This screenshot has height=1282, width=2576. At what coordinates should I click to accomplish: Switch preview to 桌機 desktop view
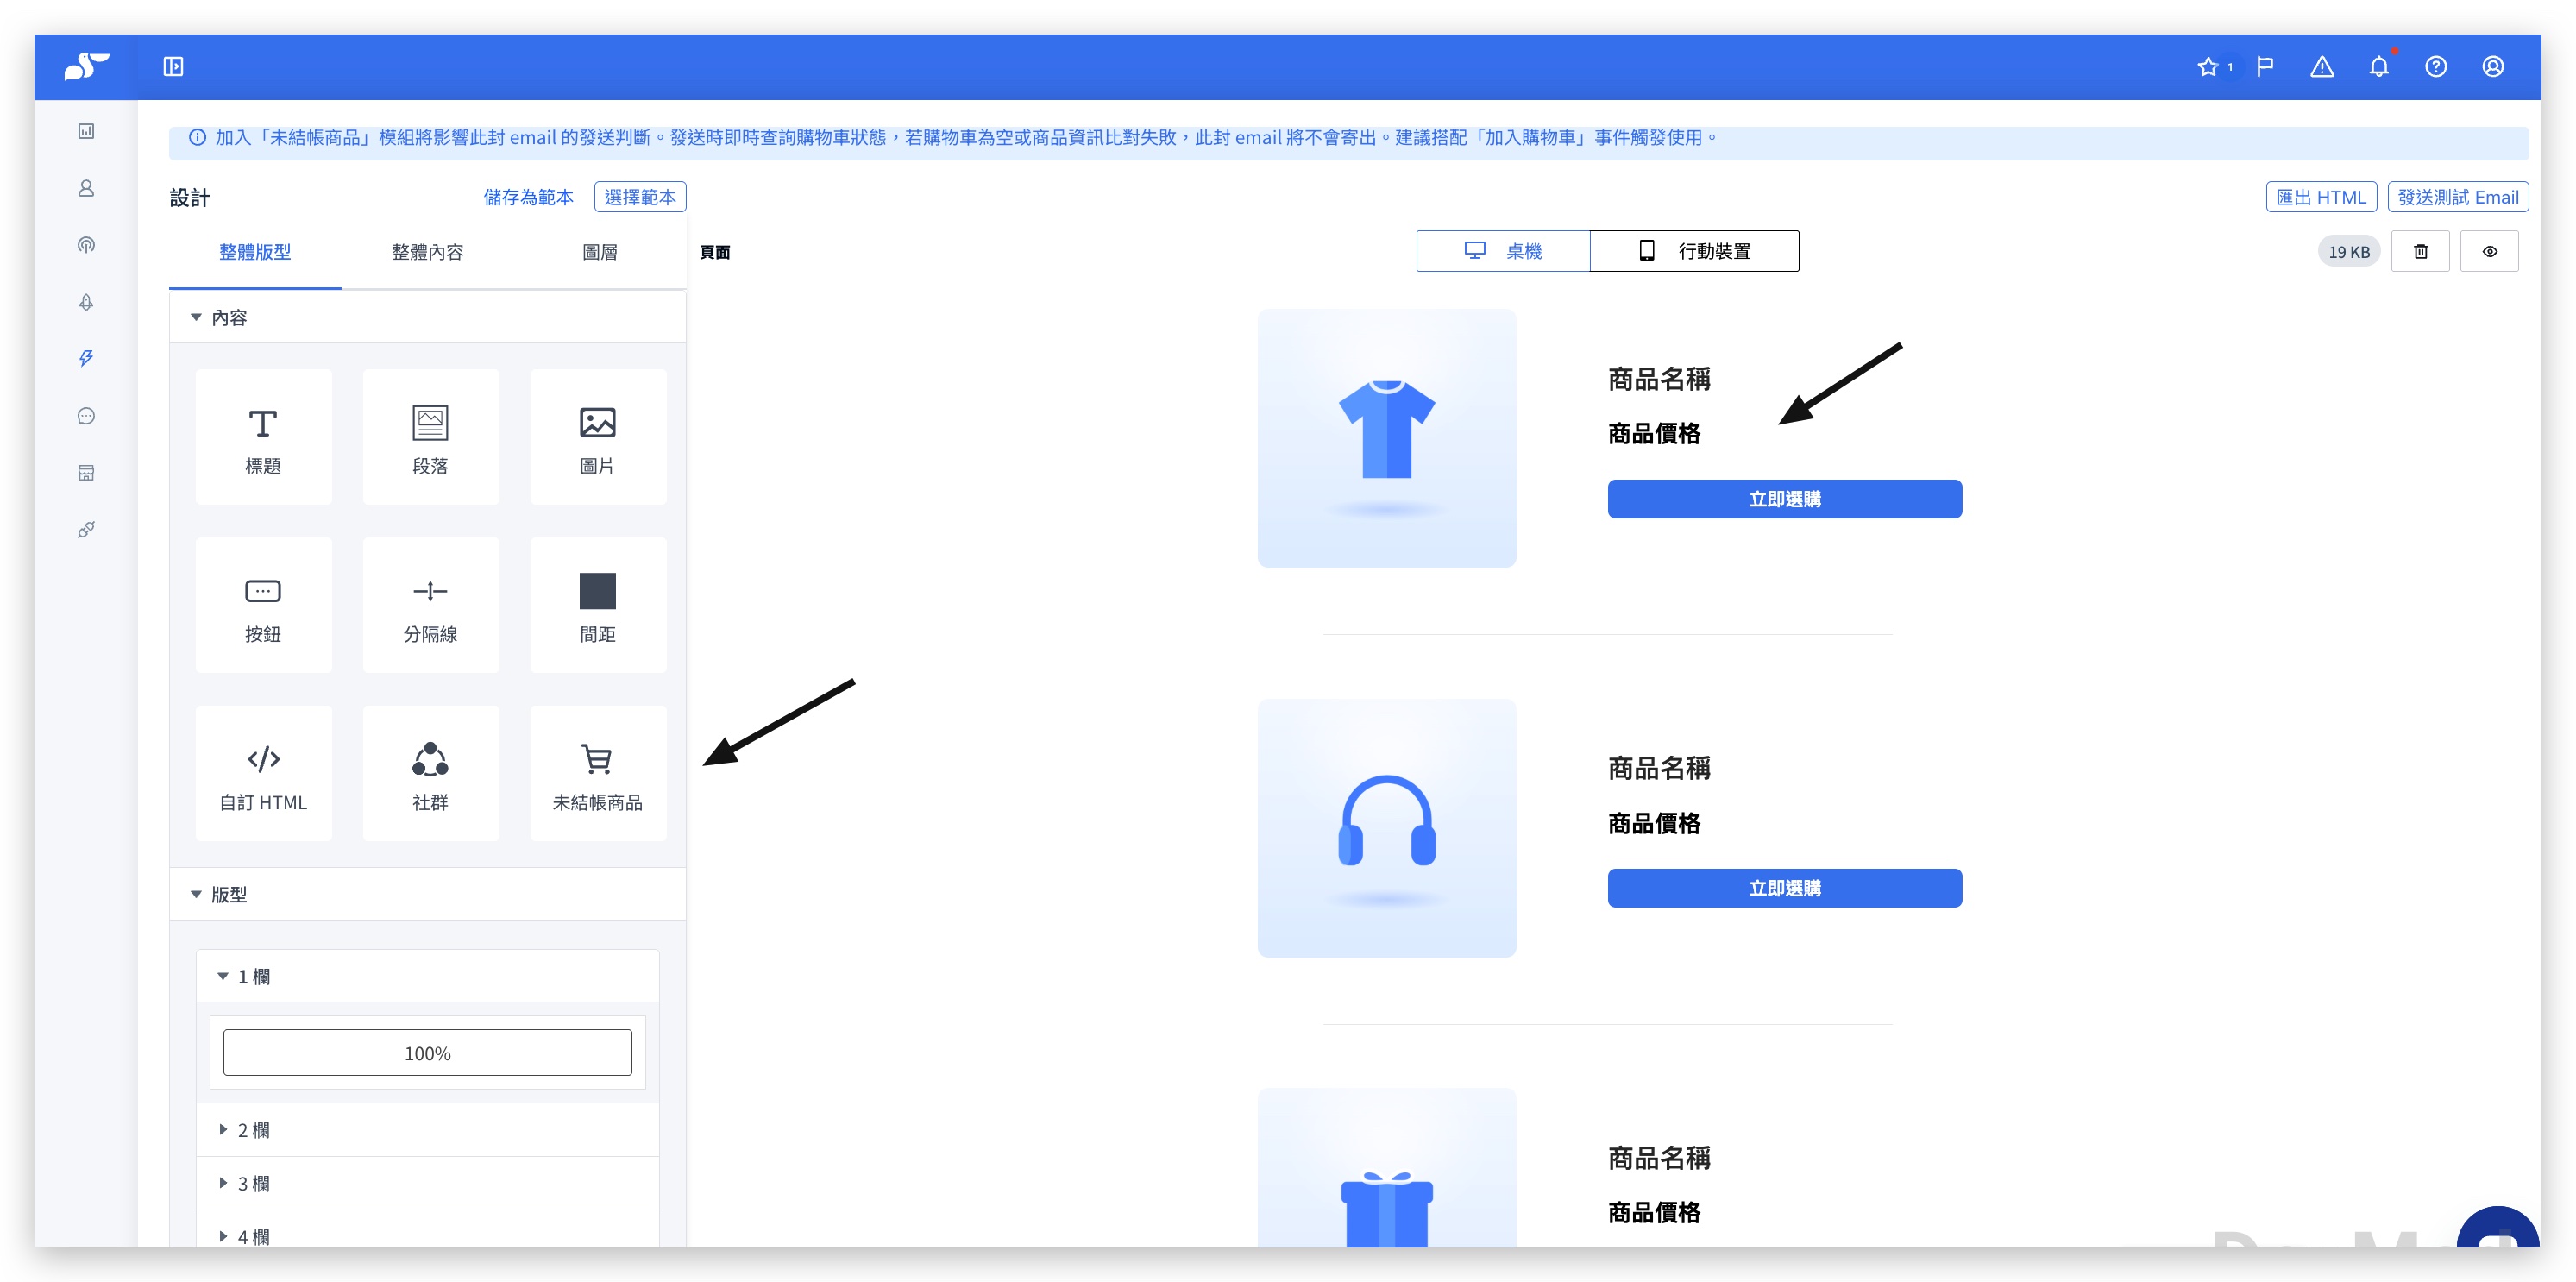point(1503,251)
